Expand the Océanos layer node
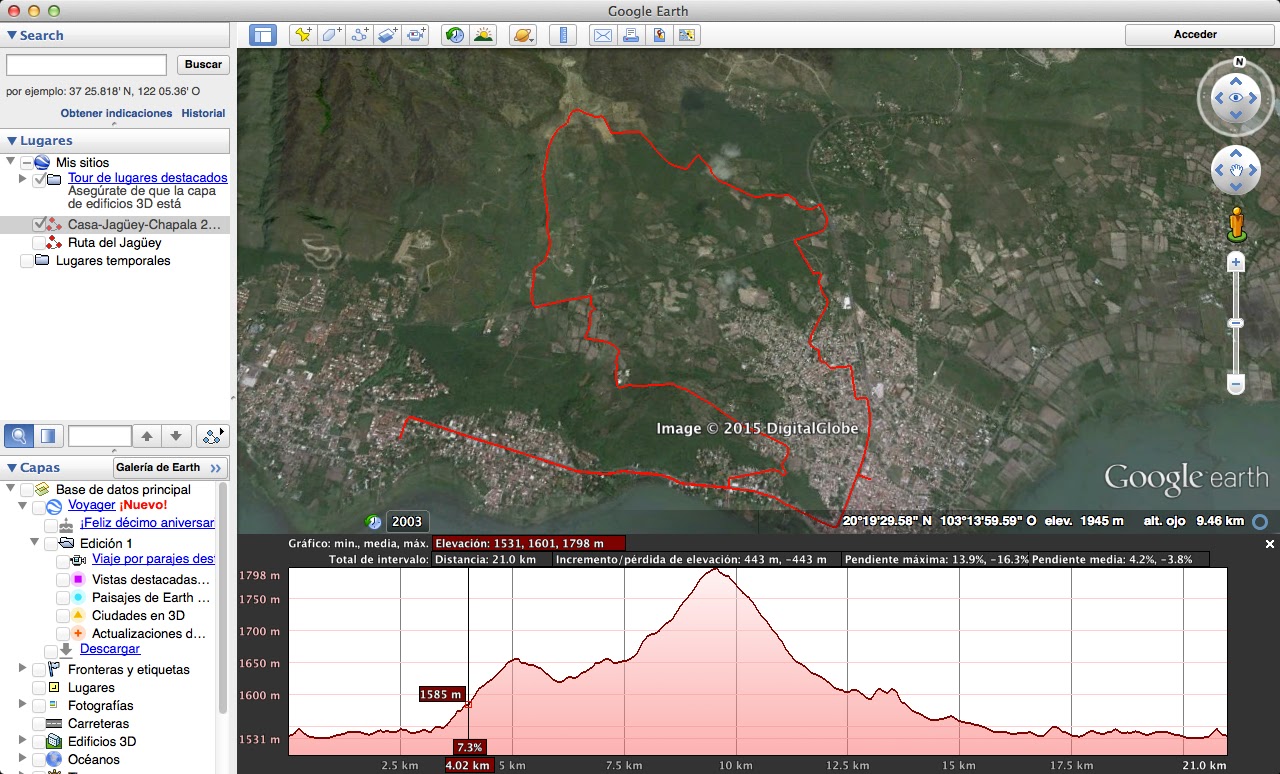Screen dimensions: 1280x774 click(x=23, y=759)
